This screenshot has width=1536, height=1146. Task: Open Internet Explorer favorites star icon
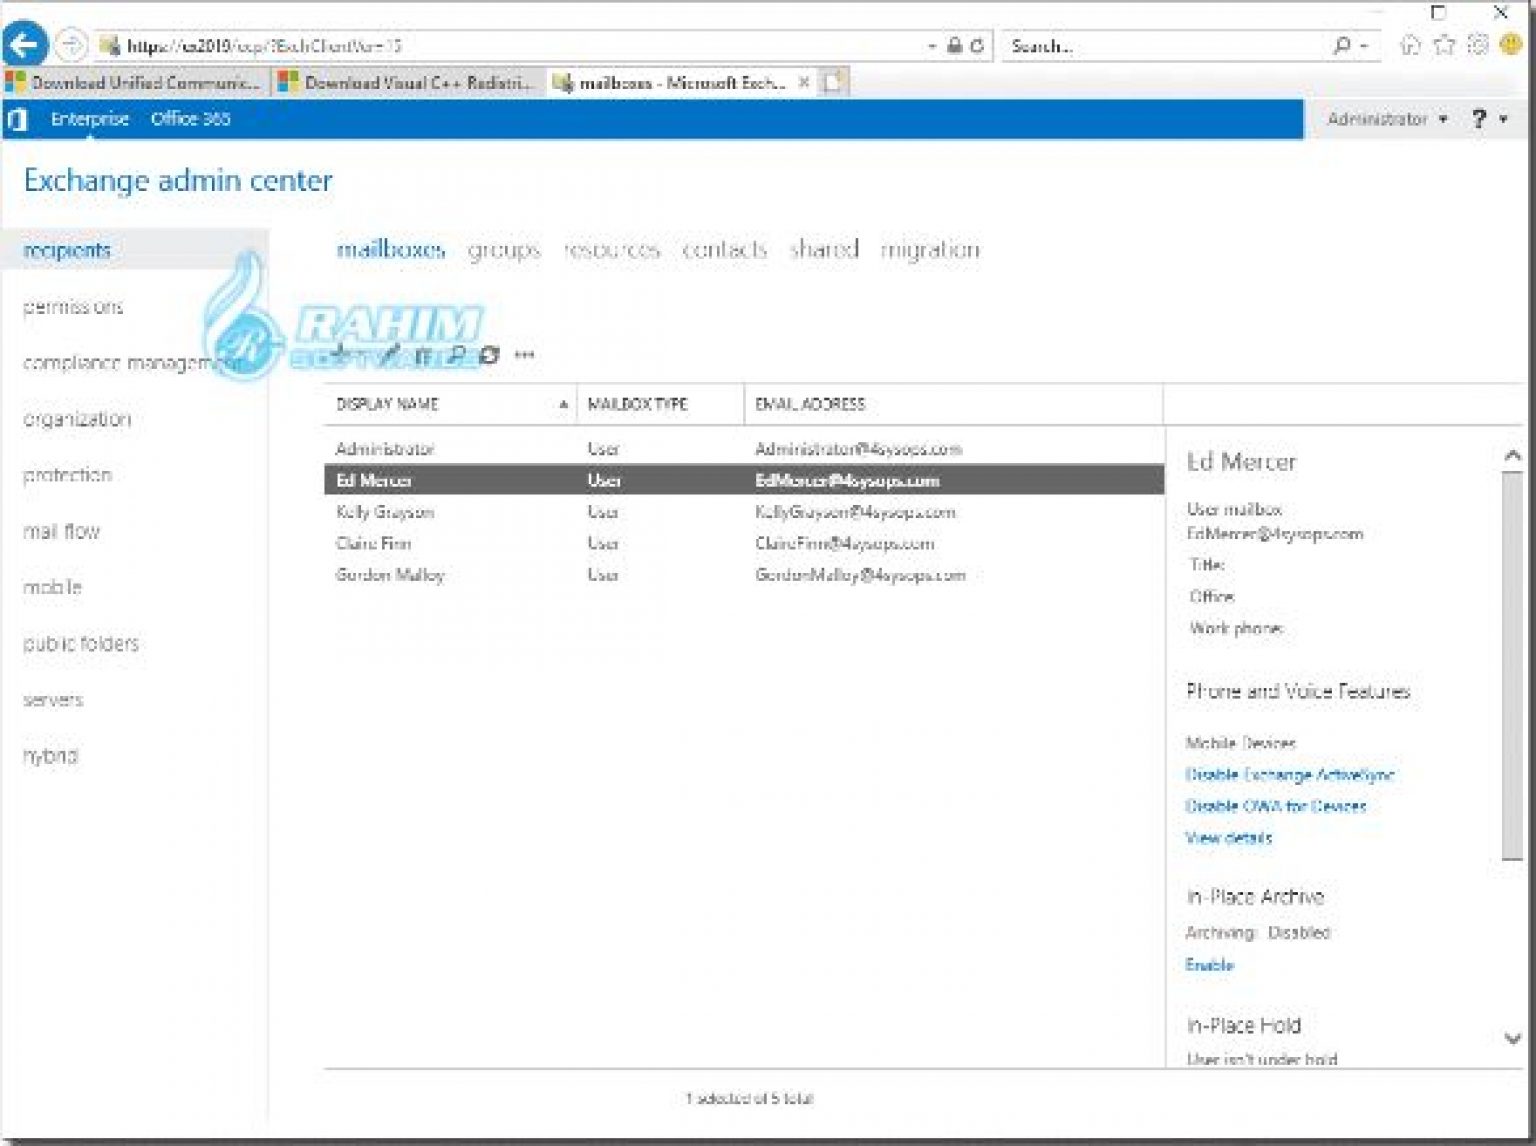1444,44
